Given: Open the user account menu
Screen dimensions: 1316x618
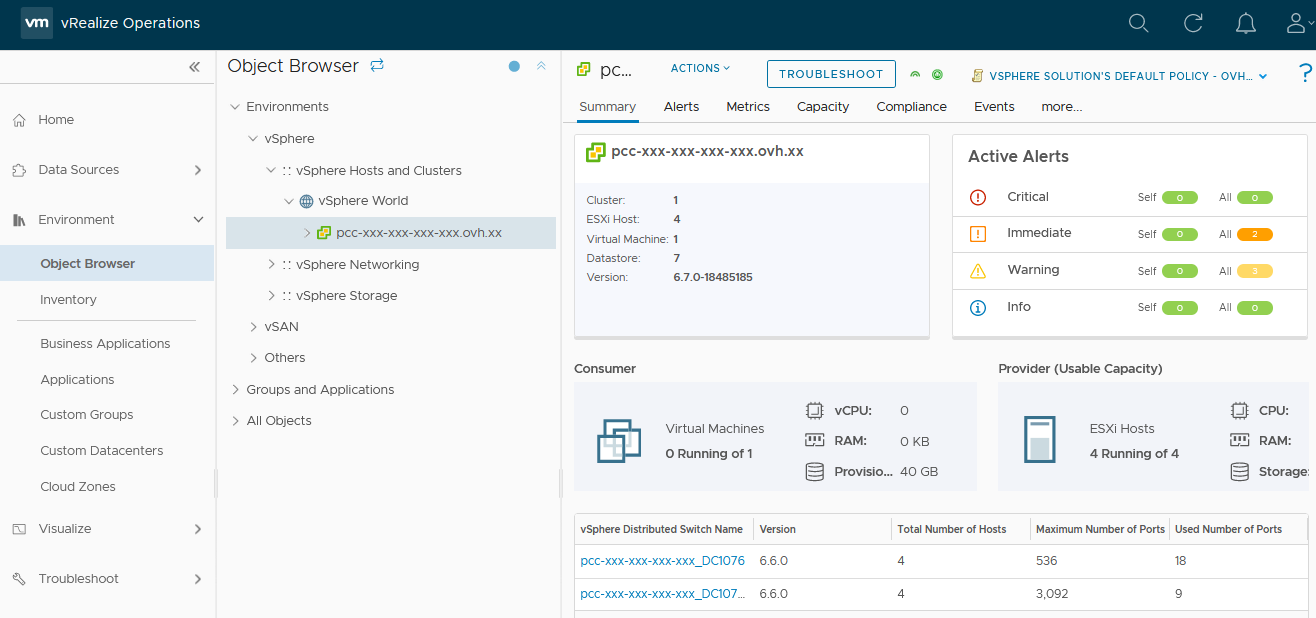Looking at the screenshot, I should click(1298, 23).
